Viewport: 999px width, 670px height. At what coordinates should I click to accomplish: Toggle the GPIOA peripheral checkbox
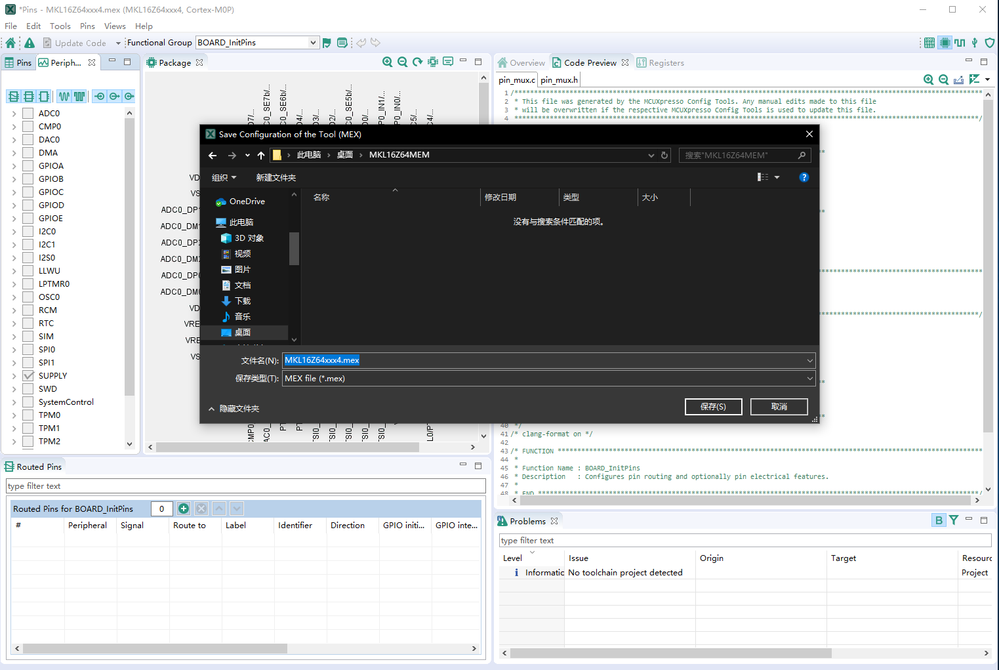28,166
